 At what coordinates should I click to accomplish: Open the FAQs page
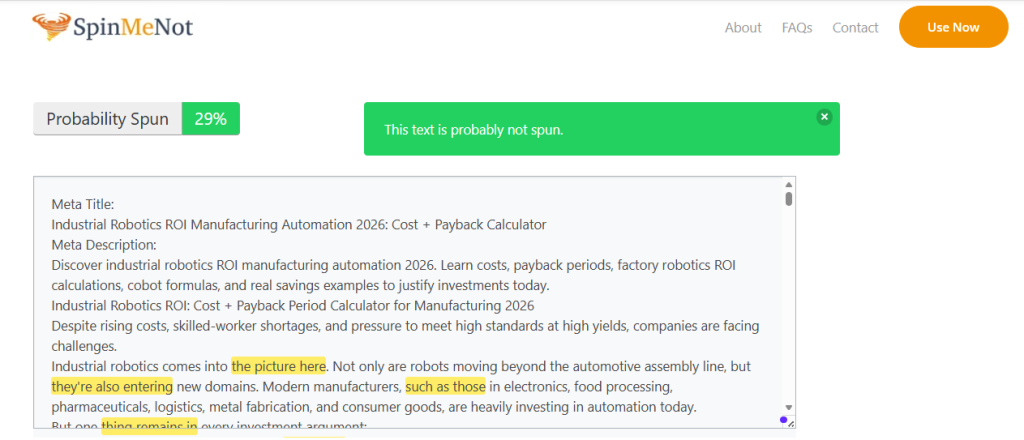[x=797, y=27]
